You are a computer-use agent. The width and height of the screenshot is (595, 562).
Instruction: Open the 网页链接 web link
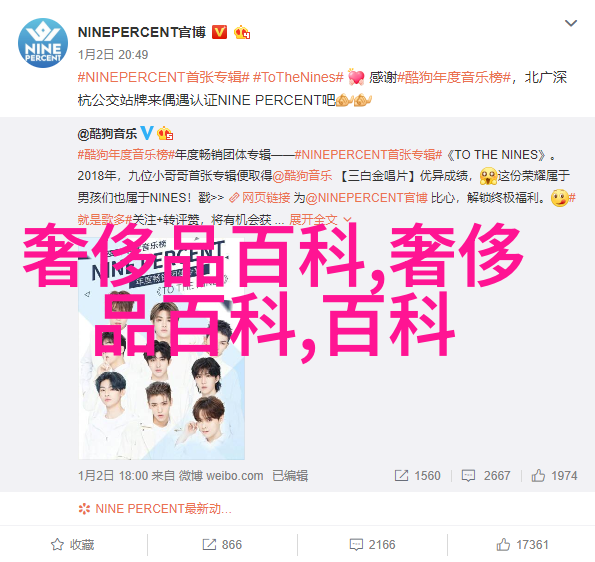(x=260, y=198)
